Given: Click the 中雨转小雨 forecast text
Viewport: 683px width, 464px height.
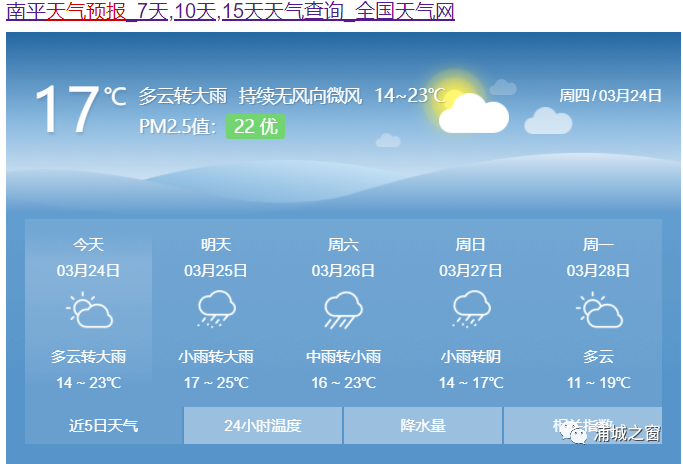Looking at the screenshot, I should [344, 357].
